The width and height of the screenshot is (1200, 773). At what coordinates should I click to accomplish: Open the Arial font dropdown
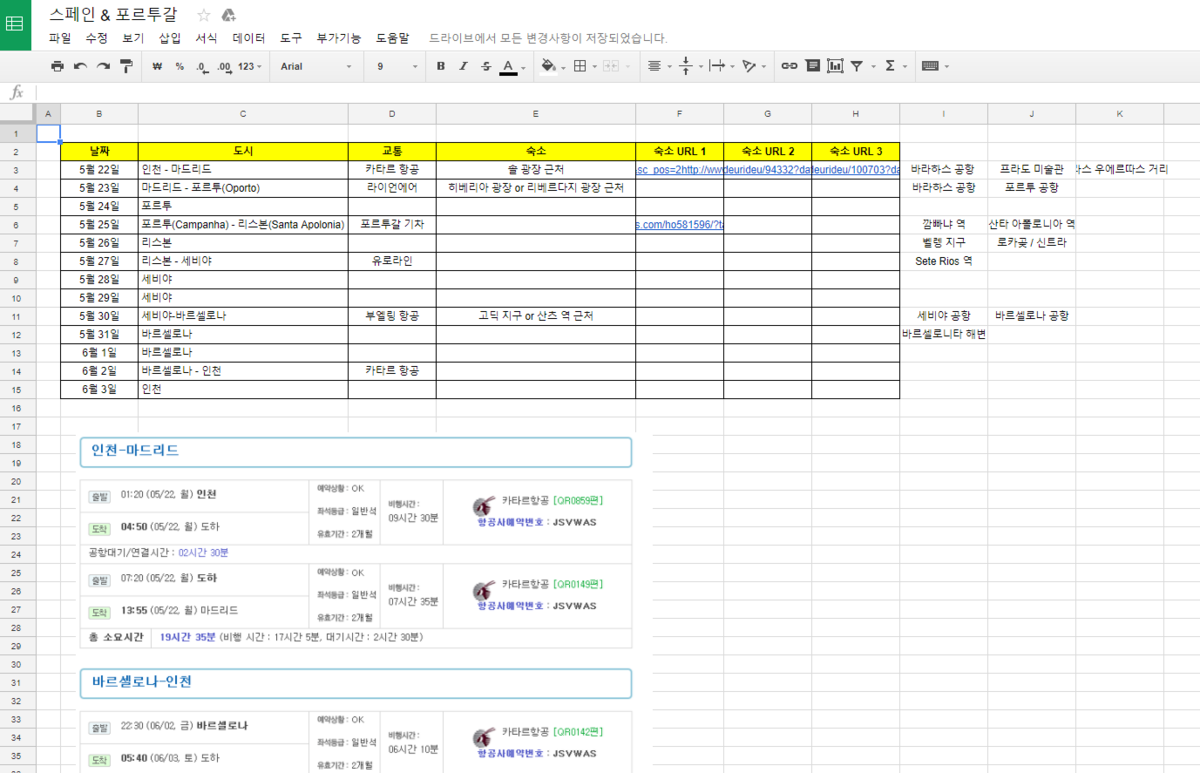[x=317, y=66]
